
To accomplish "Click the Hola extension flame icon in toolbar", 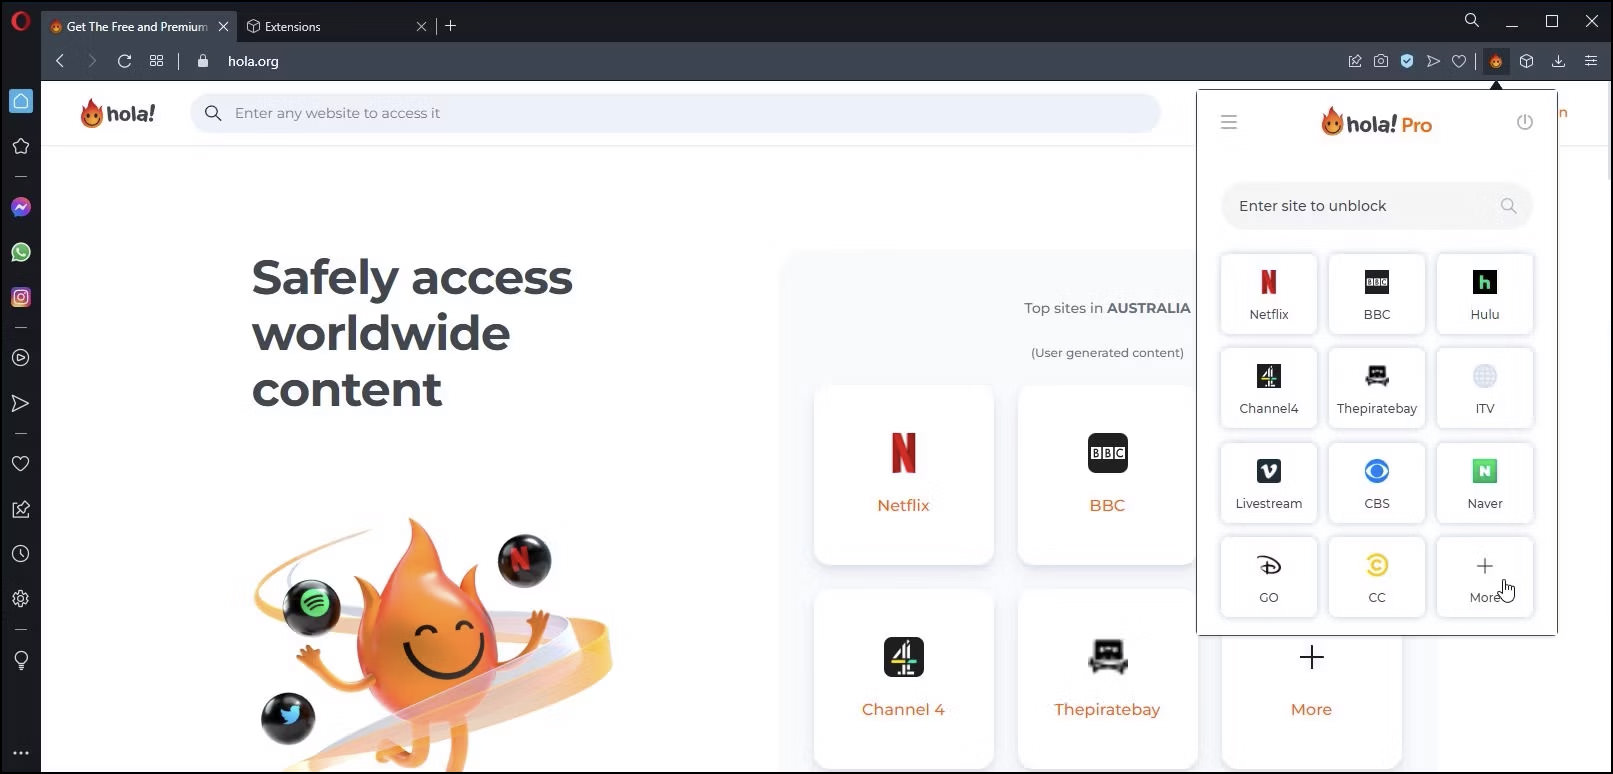I will [x=1496, y=61].
